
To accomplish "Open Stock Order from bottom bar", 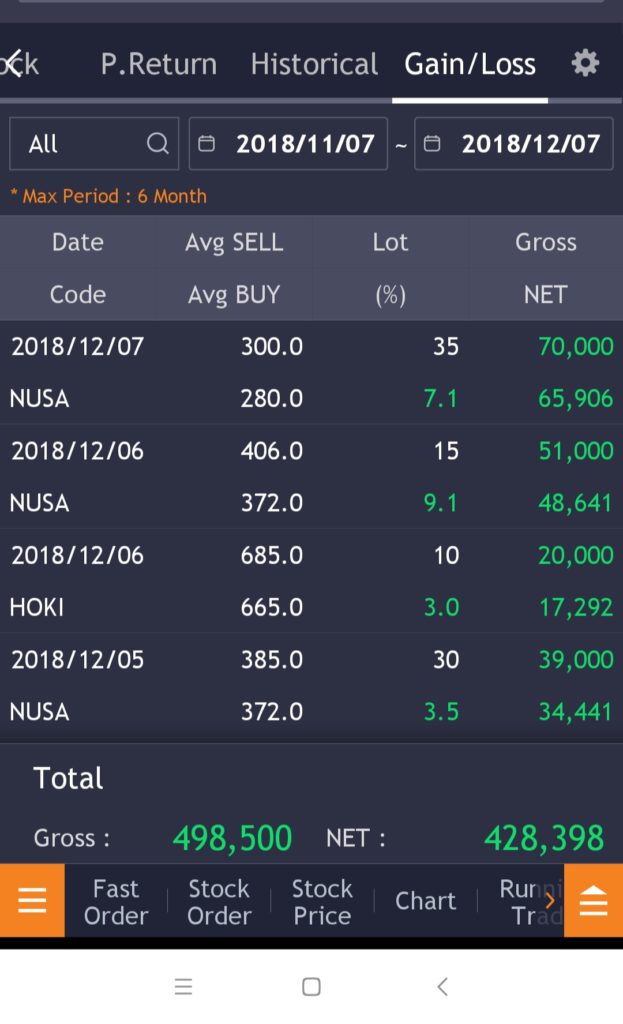I will pos(219,901).
